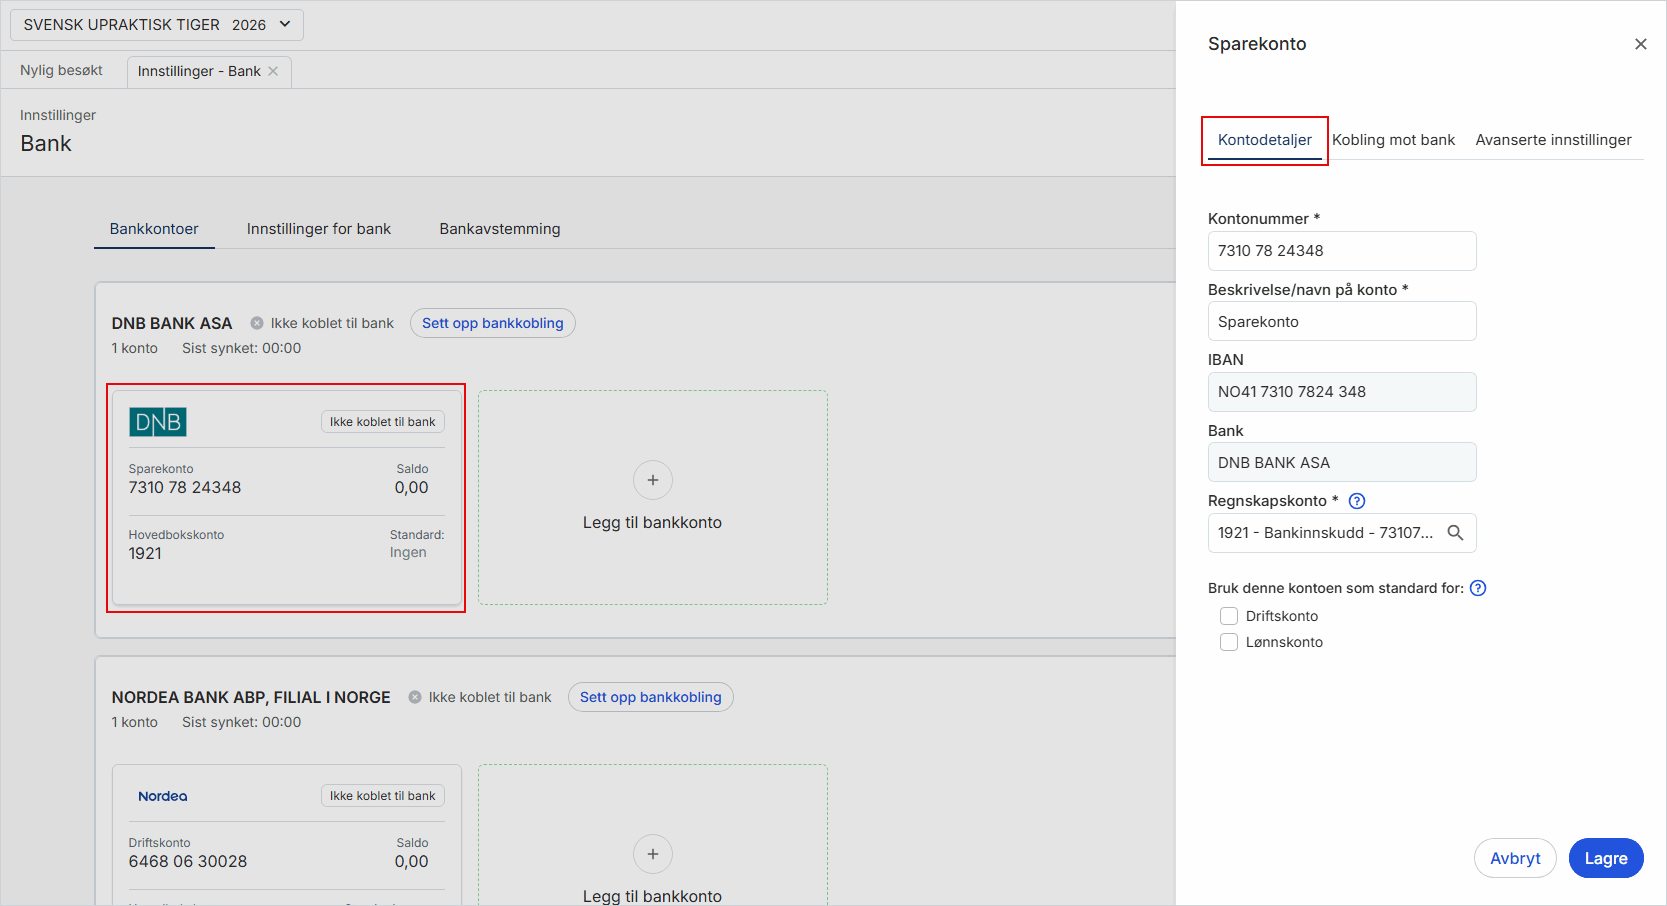Click help icon beside standard account label
The image size is (1667, 906).
pyautogui.click(x=1478, y=588)
